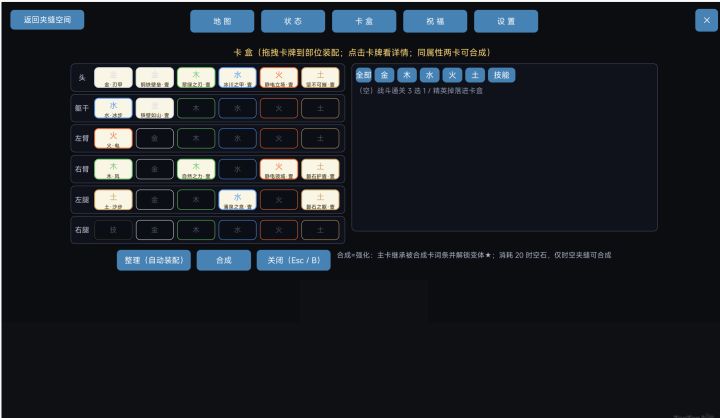Click empty 火 slot in 右腿 row
Screen dimensions: 720x418
(279, 230)
